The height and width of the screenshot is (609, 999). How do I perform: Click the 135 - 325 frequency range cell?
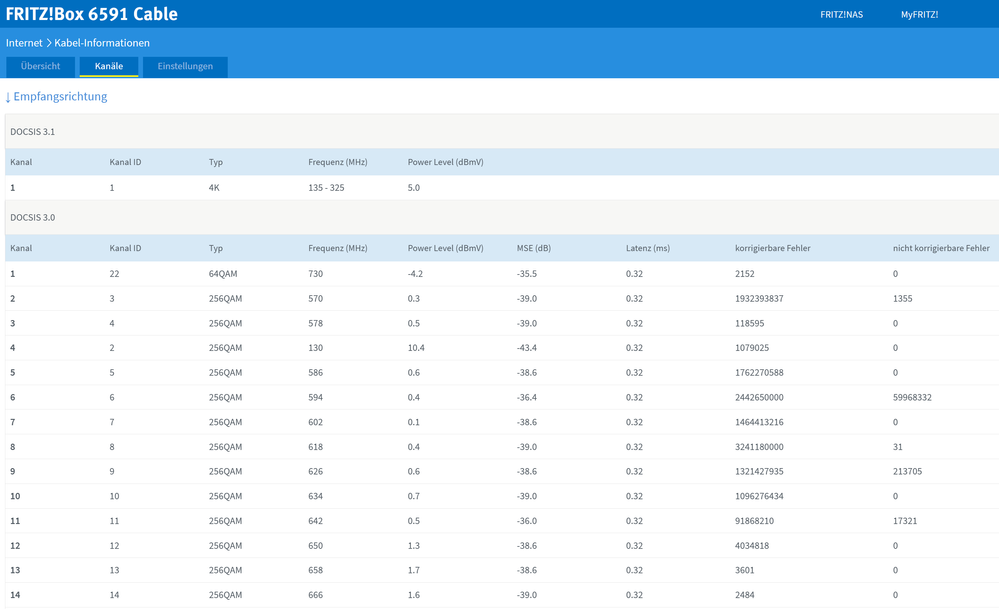[326, 188]
